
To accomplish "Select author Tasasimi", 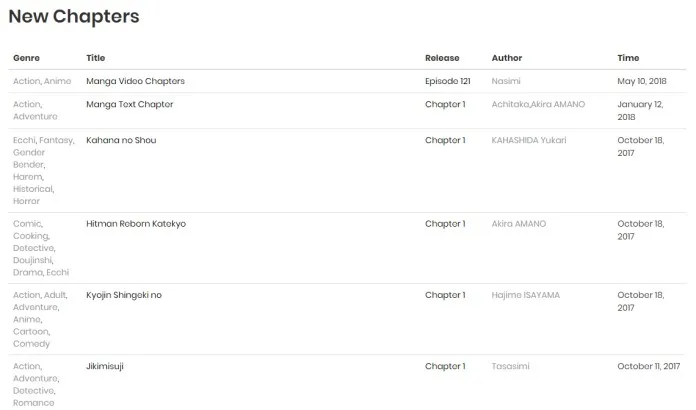I will (x=510, y=367).
